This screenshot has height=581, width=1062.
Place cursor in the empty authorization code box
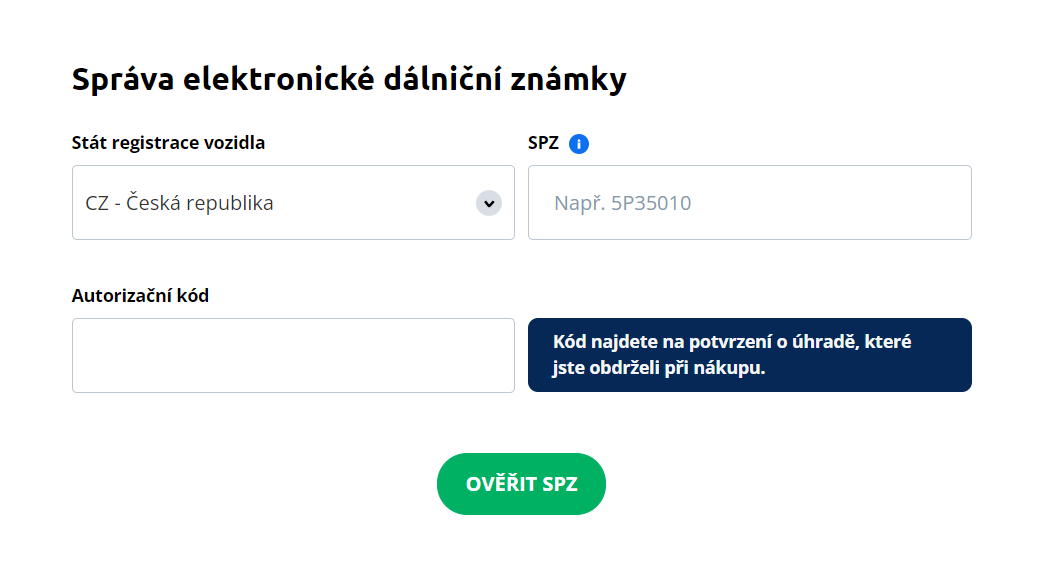click(293, 356)
